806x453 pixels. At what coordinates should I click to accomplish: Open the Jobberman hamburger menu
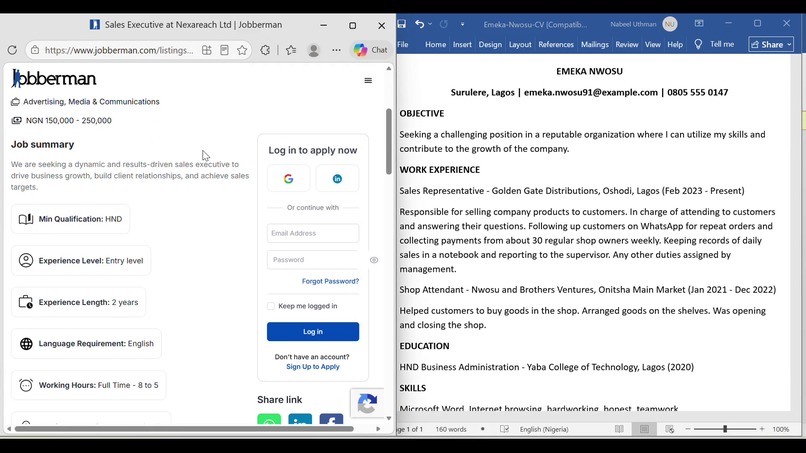(368, 80)
